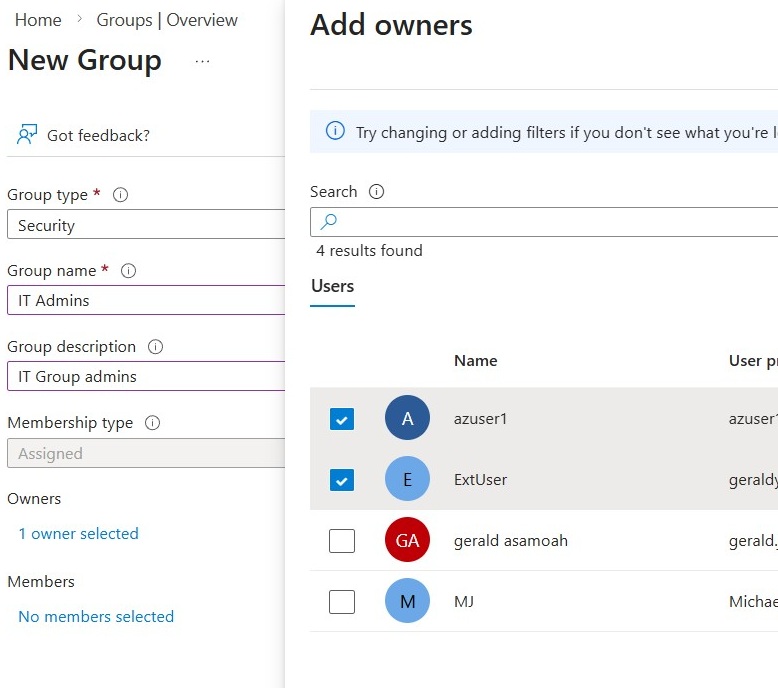This screenshot has height=688, width=778.
Task: Click the '1 owner selected' link
Action: pyautogui.click(x=78, y=534)
